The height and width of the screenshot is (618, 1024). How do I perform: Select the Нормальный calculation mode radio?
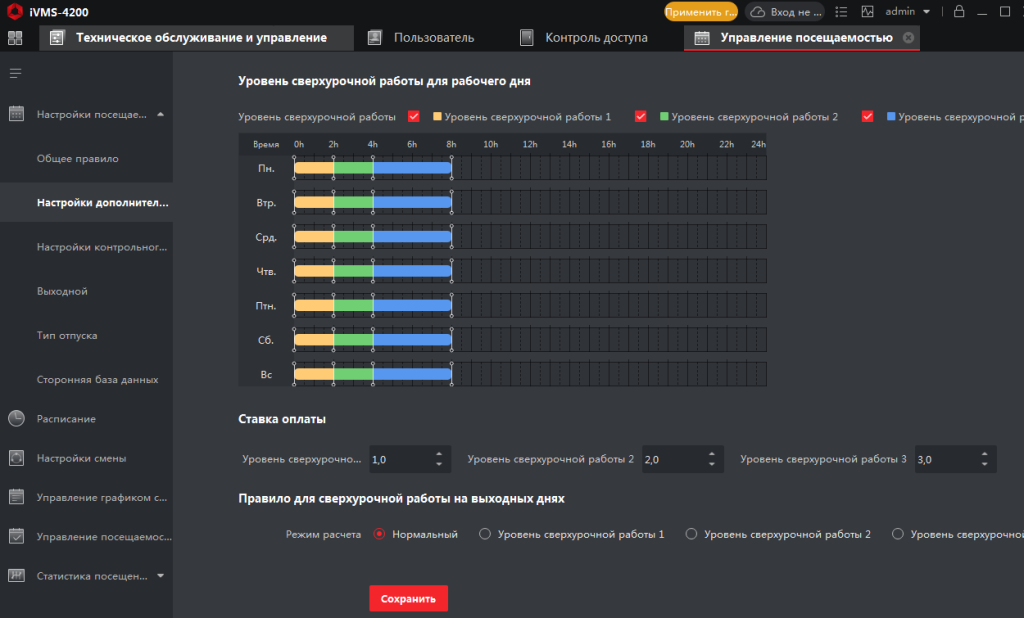(x=380, y=534)
